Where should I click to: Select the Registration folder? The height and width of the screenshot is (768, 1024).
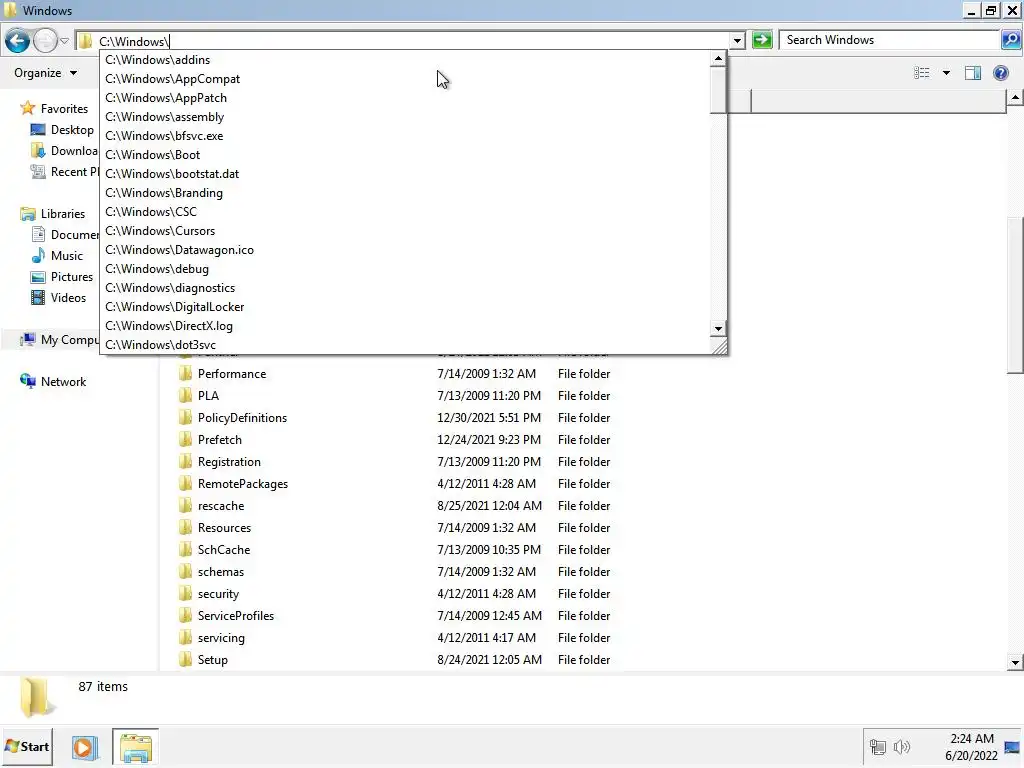[229, 461]
